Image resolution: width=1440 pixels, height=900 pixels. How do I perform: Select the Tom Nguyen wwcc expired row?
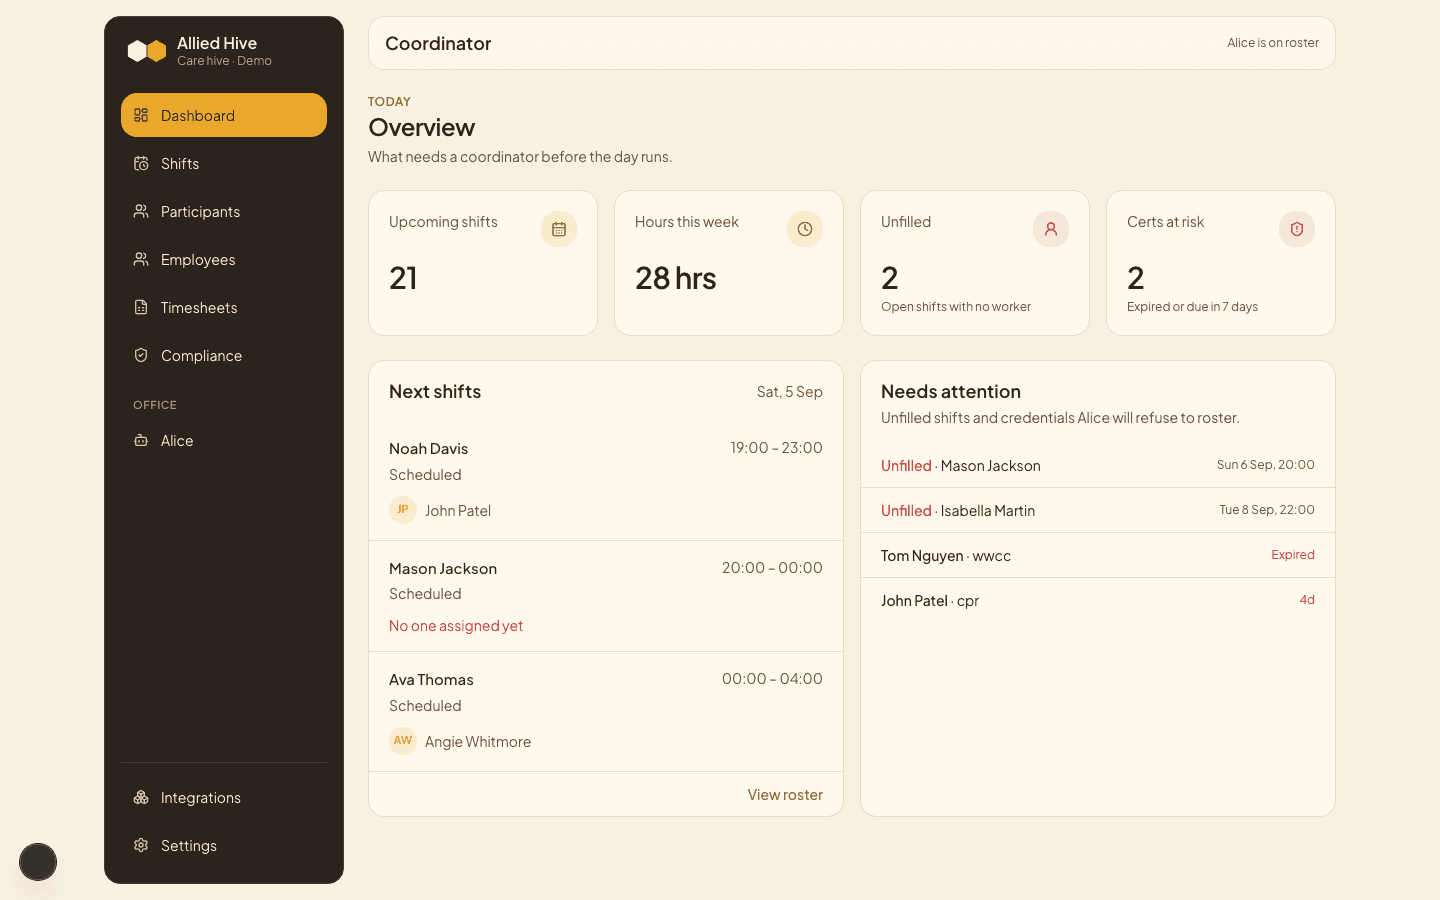click(1098, 555)
